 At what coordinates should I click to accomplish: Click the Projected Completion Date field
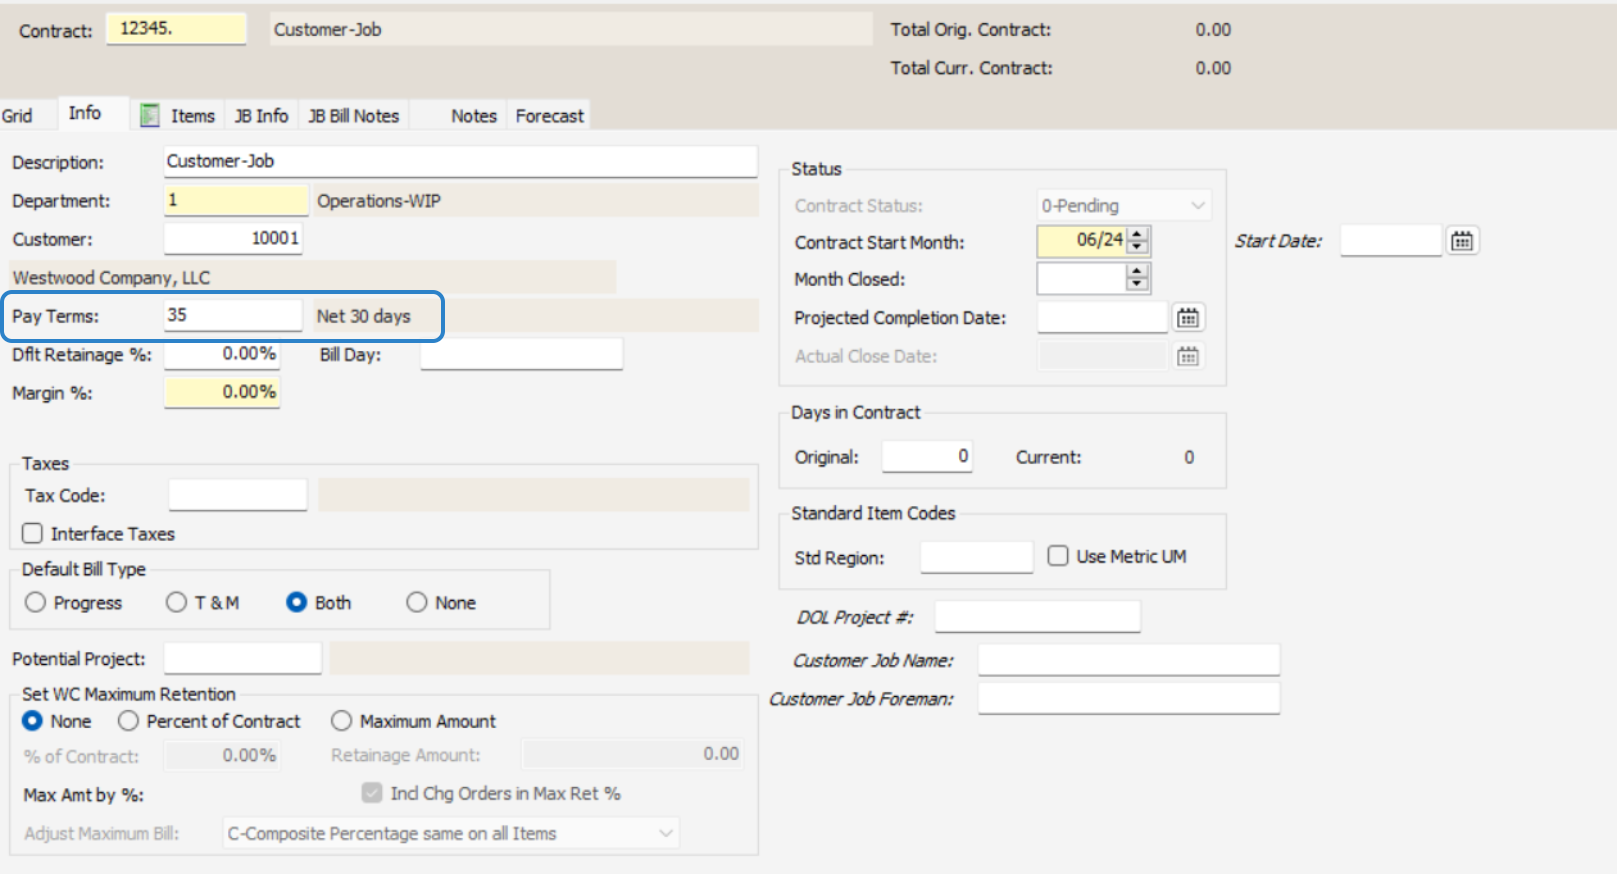1102,318
